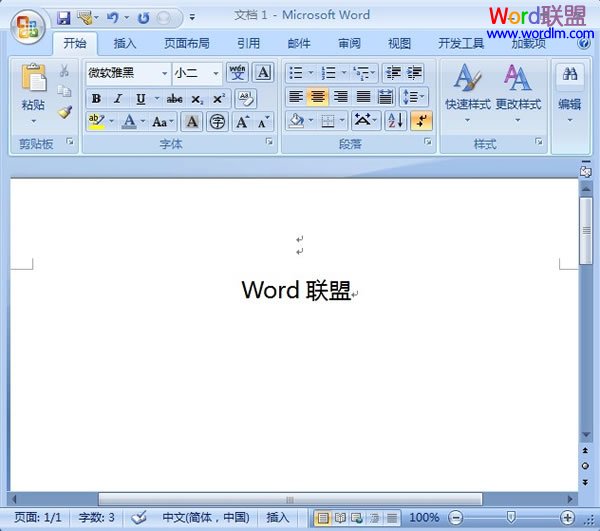Increase paragraph indent
This screenshot has width=600, height=531.
coord(414,72)
